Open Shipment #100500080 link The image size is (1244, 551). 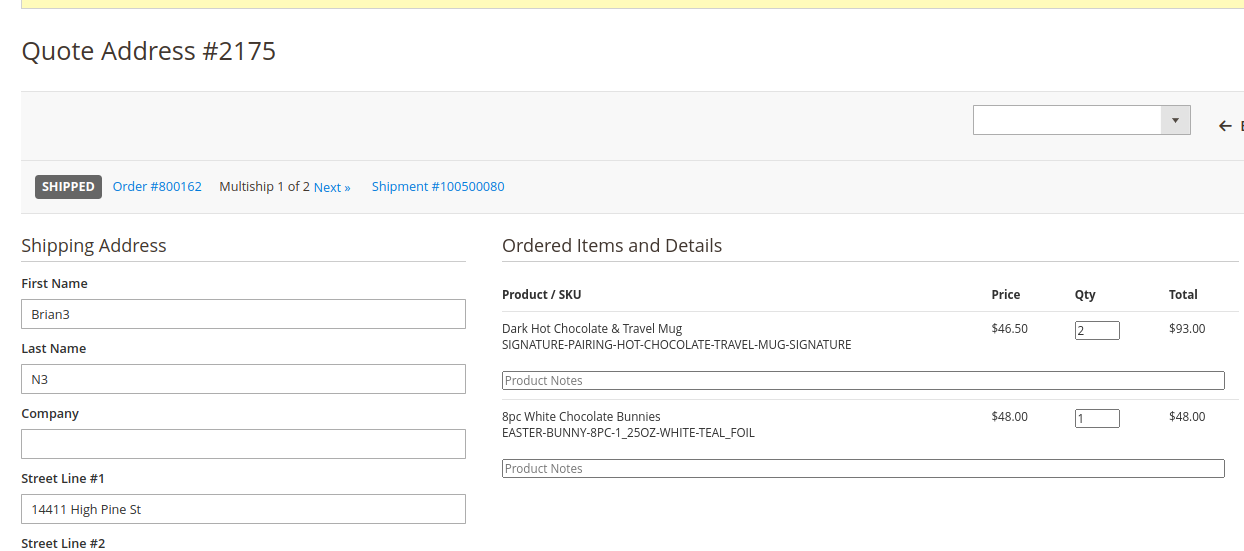click(x=438, y=187)
